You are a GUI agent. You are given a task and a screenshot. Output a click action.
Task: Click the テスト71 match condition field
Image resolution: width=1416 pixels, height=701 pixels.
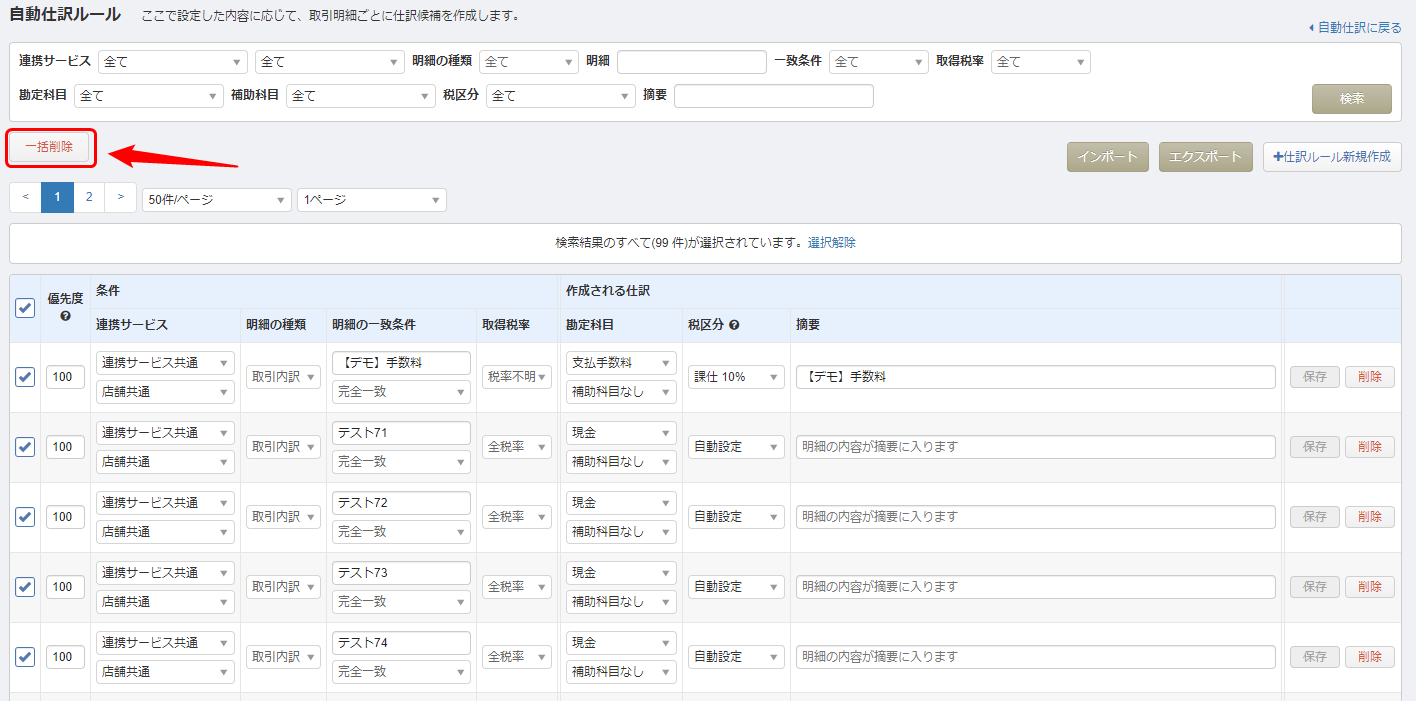click(x=401, y=433)
